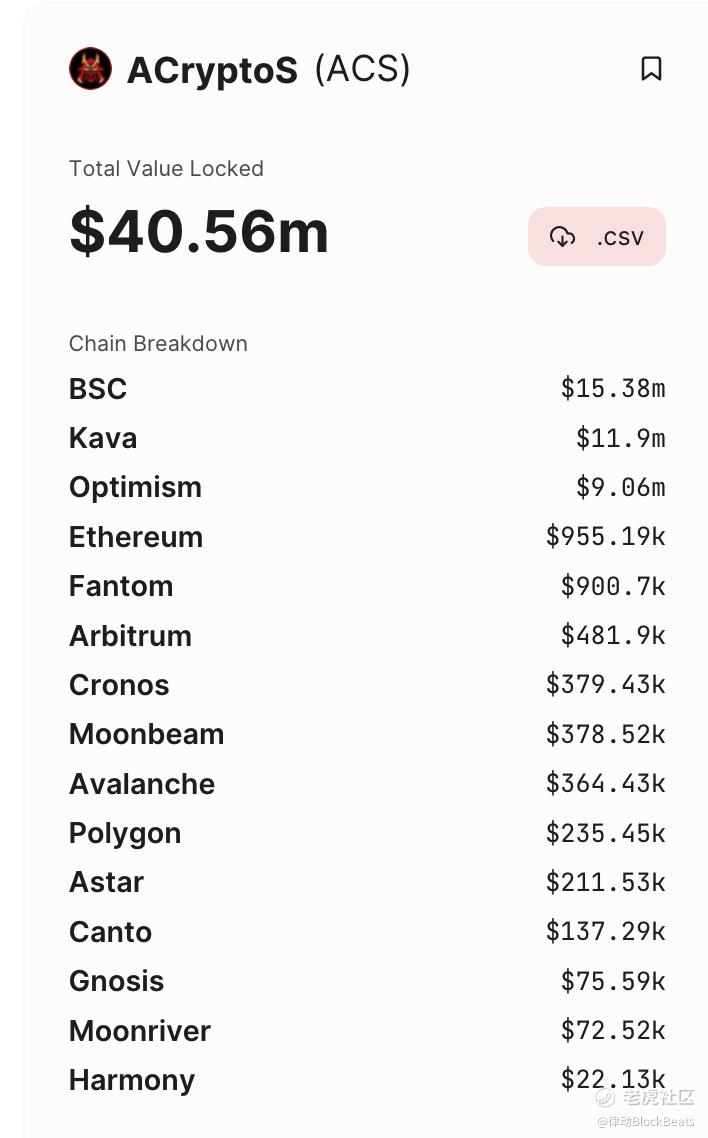The width and height of the screenshot is (708, 1138).
Task: Click the ACryptoS protocol title
Action: pyautogui.click(x=212, y=70)
